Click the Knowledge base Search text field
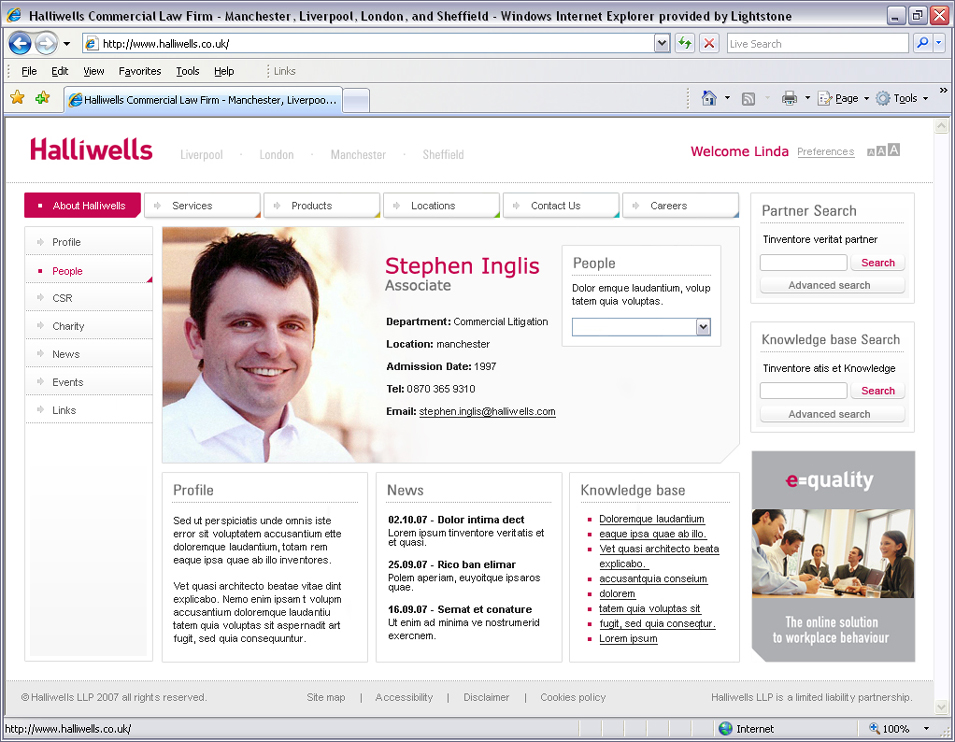This screenshot has width=955, height=742. [x=803, y=390]
